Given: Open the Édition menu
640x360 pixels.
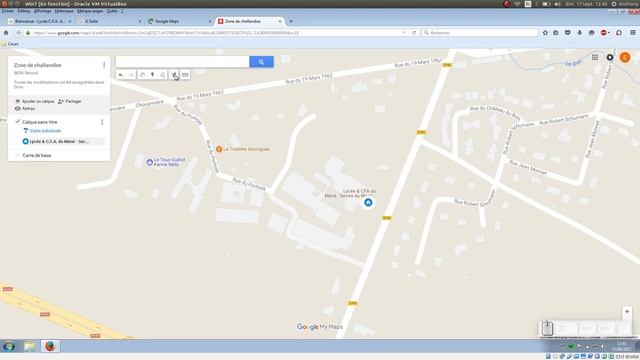Looking at the screenshot, I should [23, 11].
